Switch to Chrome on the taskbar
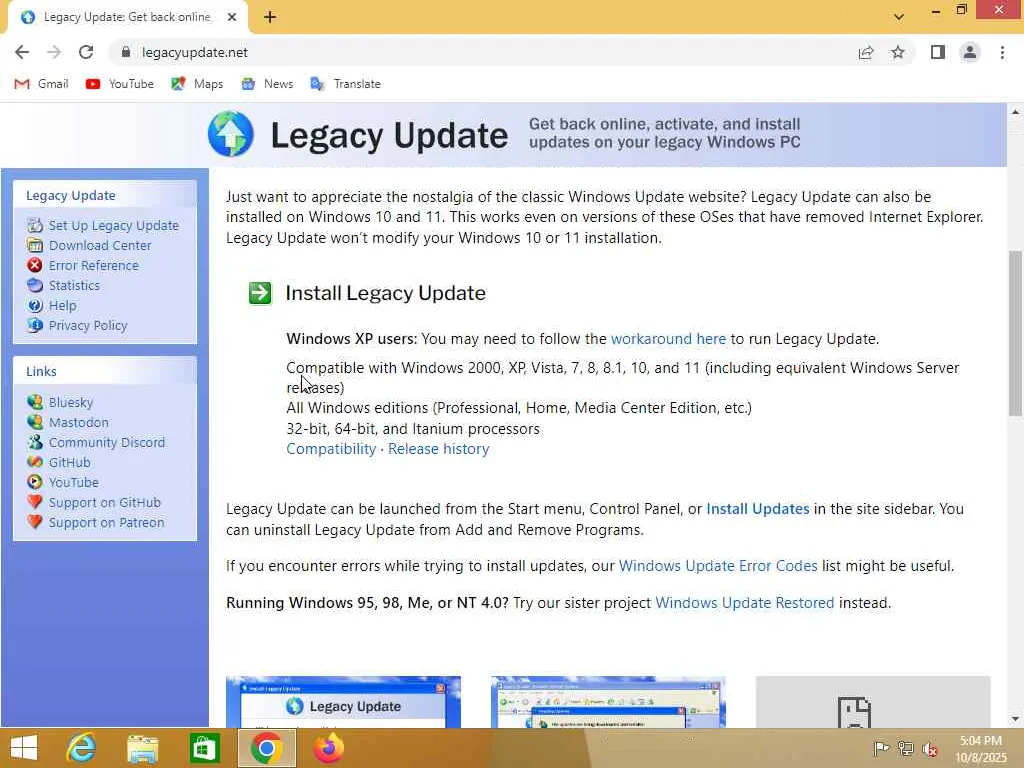1024x768 pixels. coord(266,748)
